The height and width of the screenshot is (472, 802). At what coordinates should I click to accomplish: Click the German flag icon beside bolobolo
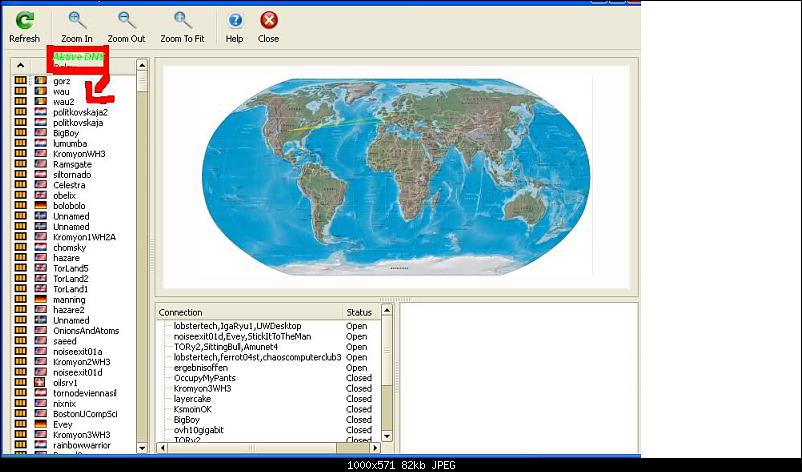(x=40, y=206)
